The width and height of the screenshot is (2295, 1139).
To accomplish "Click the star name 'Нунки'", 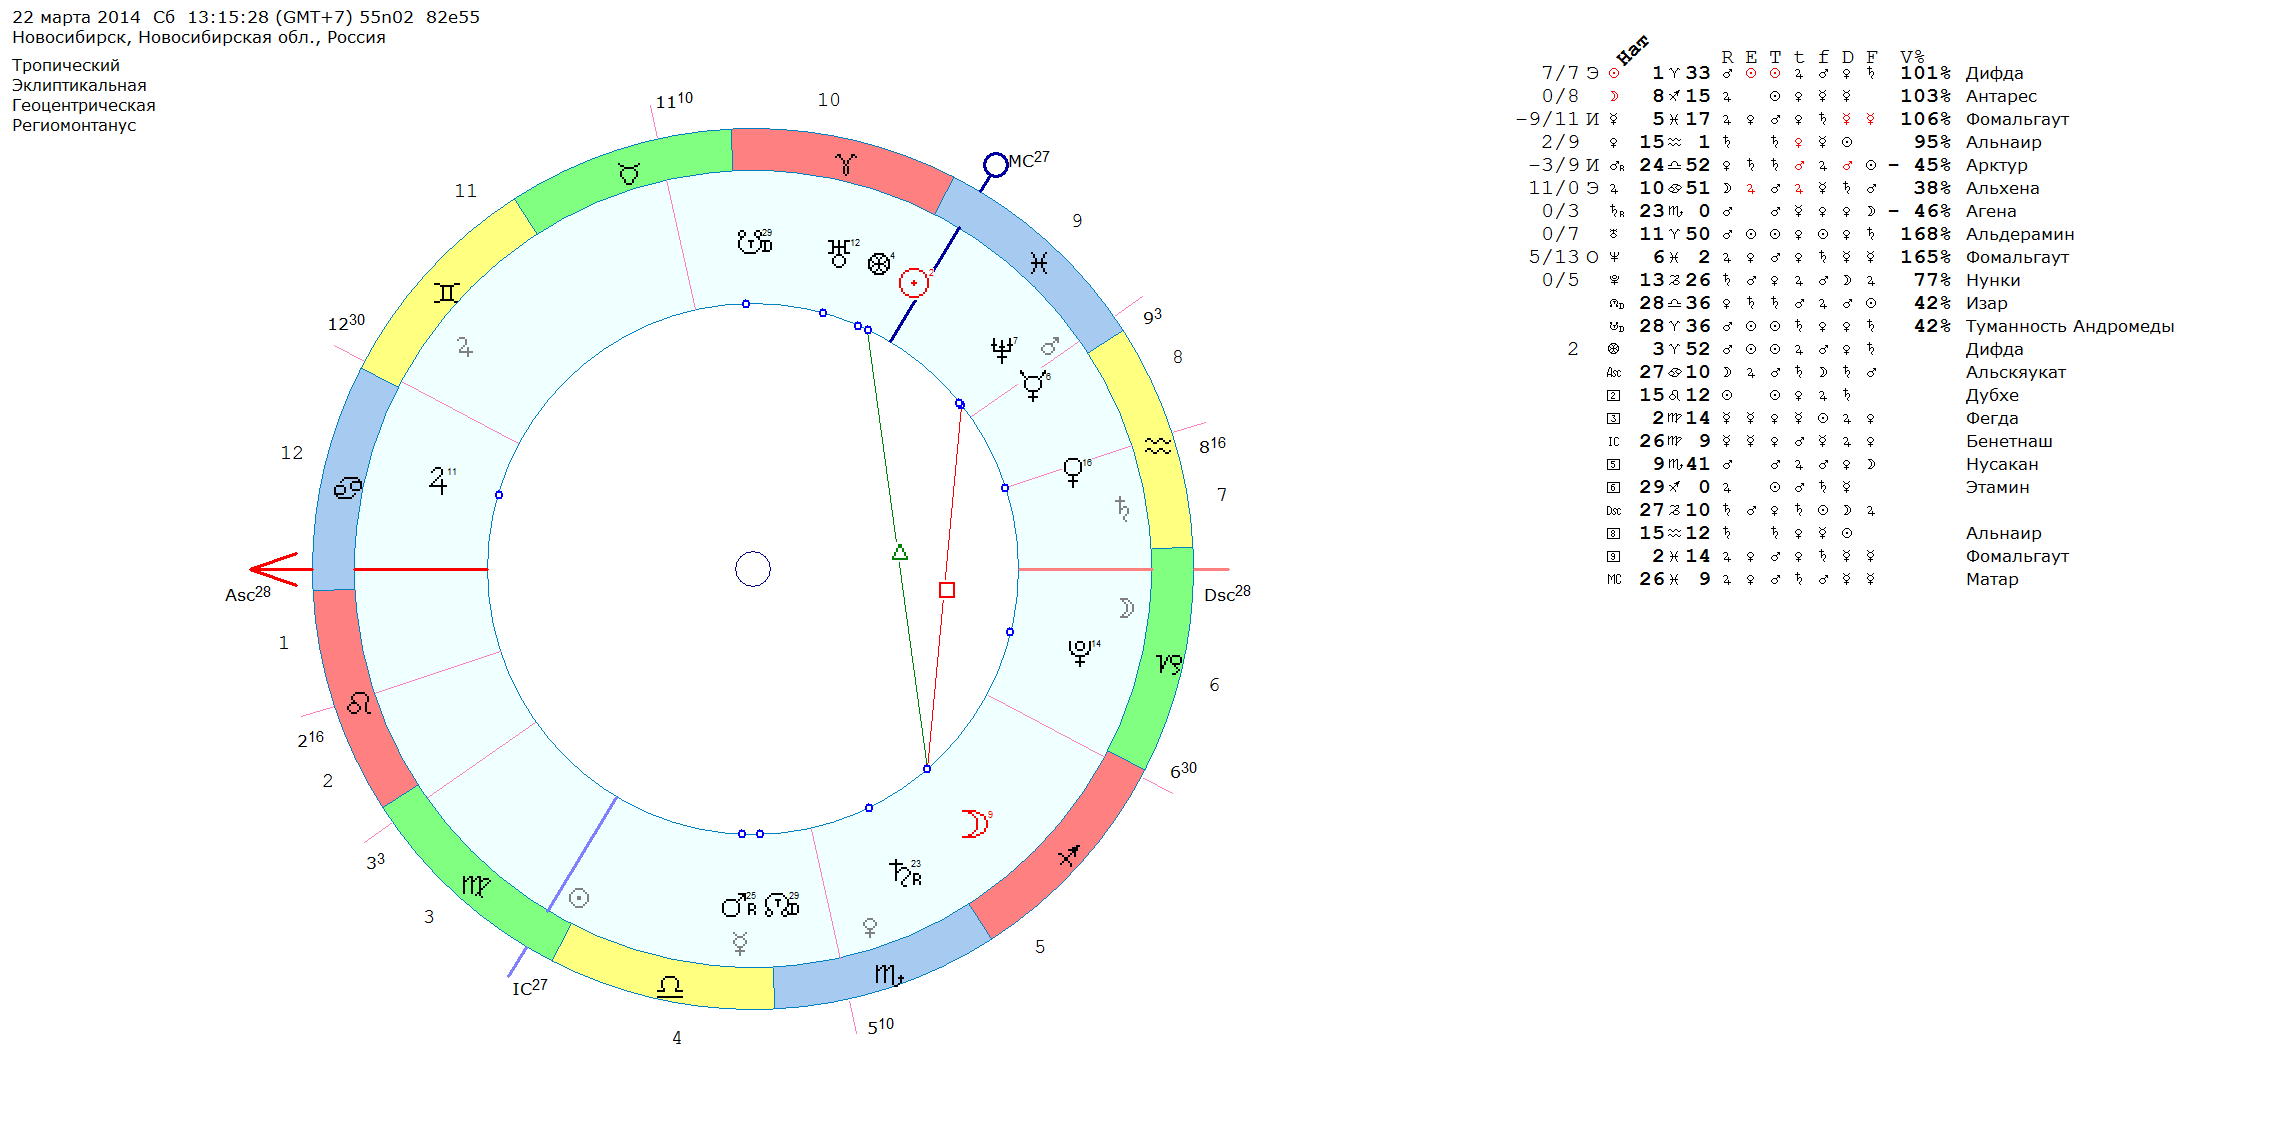I will (x=1993, y=280).
